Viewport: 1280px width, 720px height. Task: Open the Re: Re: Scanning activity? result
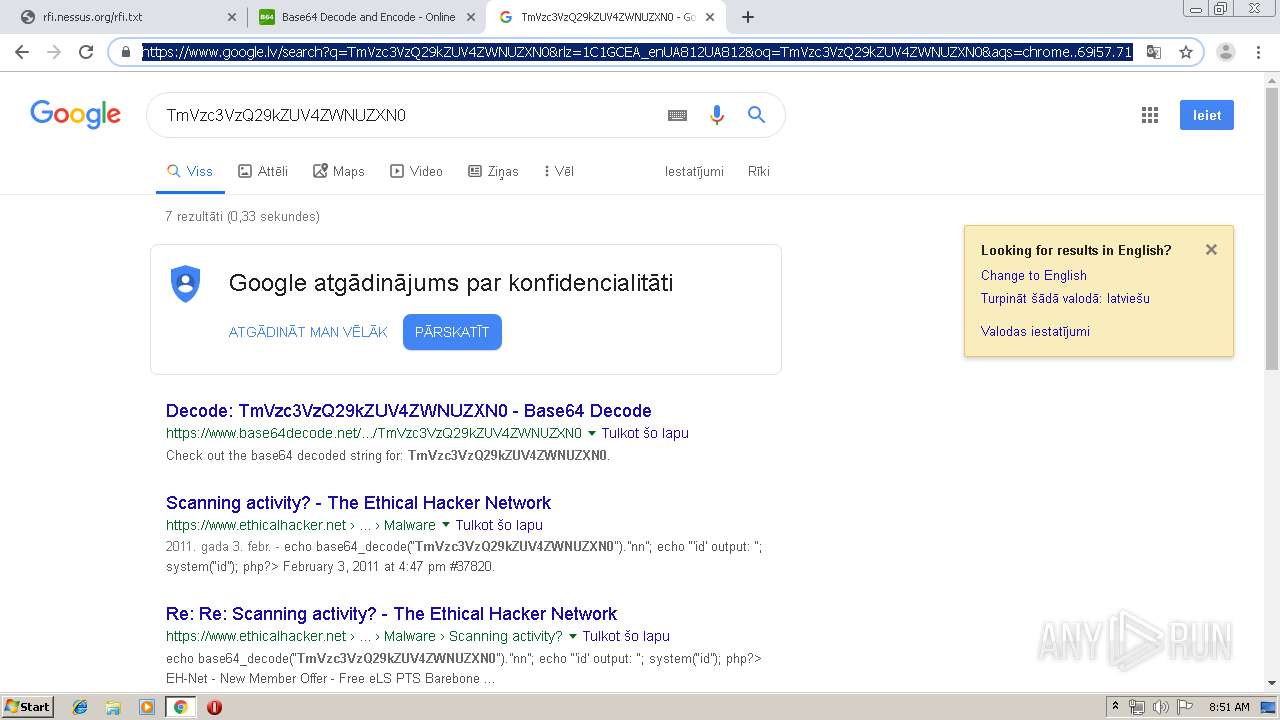coord(391,614)
